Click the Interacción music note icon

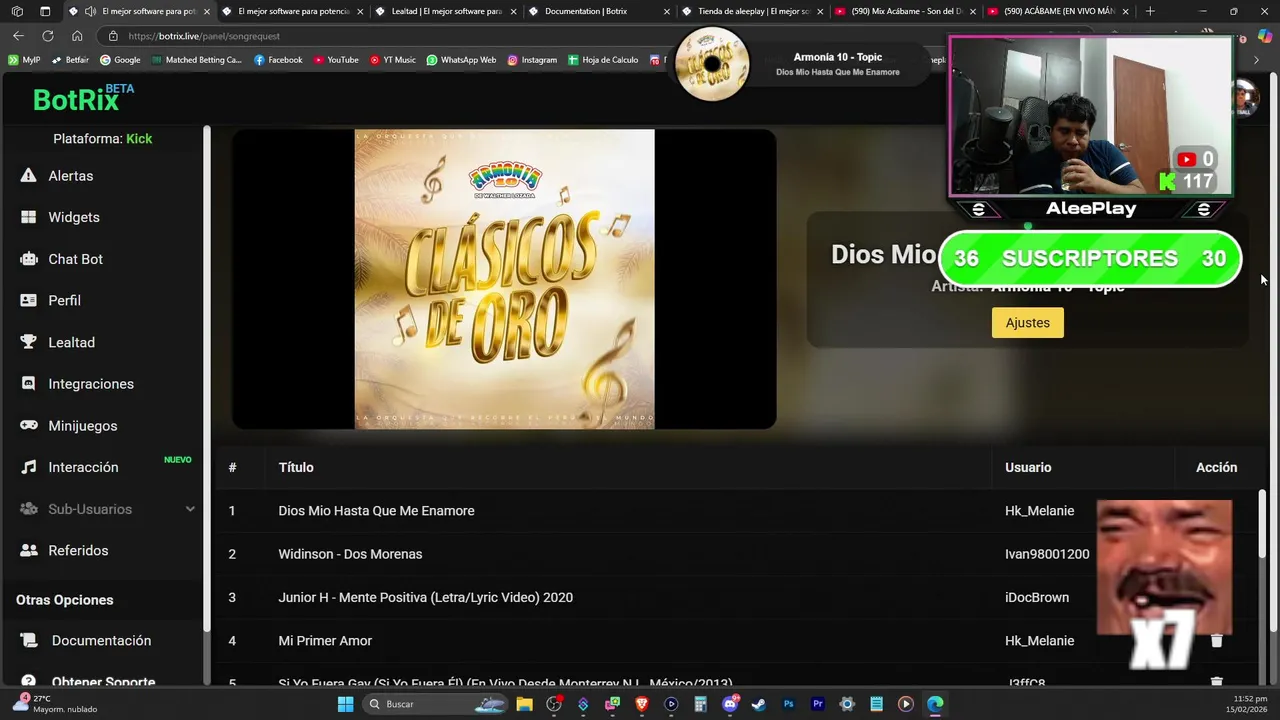coord(29,467)
